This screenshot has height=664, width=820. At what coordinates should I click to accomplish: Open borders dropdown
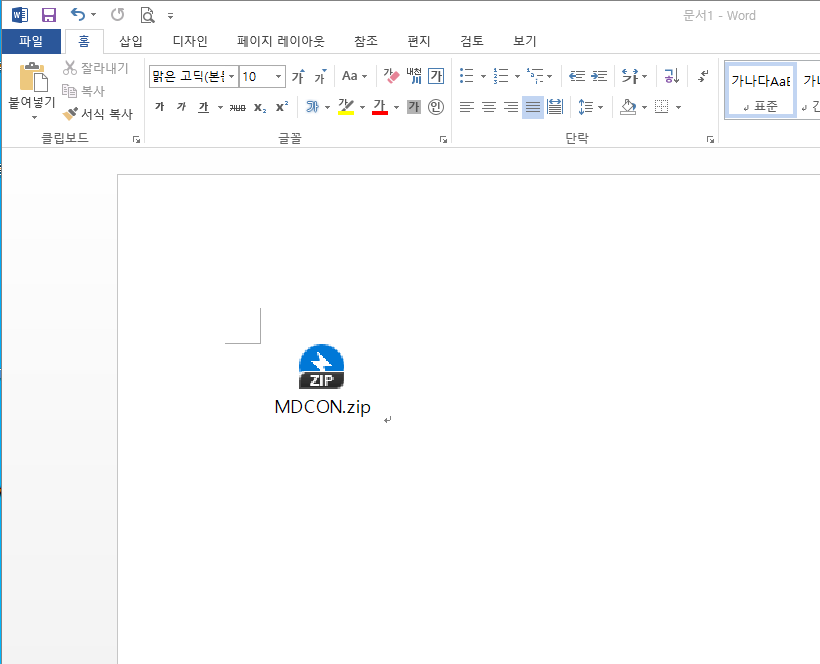(x=678, y=107)
